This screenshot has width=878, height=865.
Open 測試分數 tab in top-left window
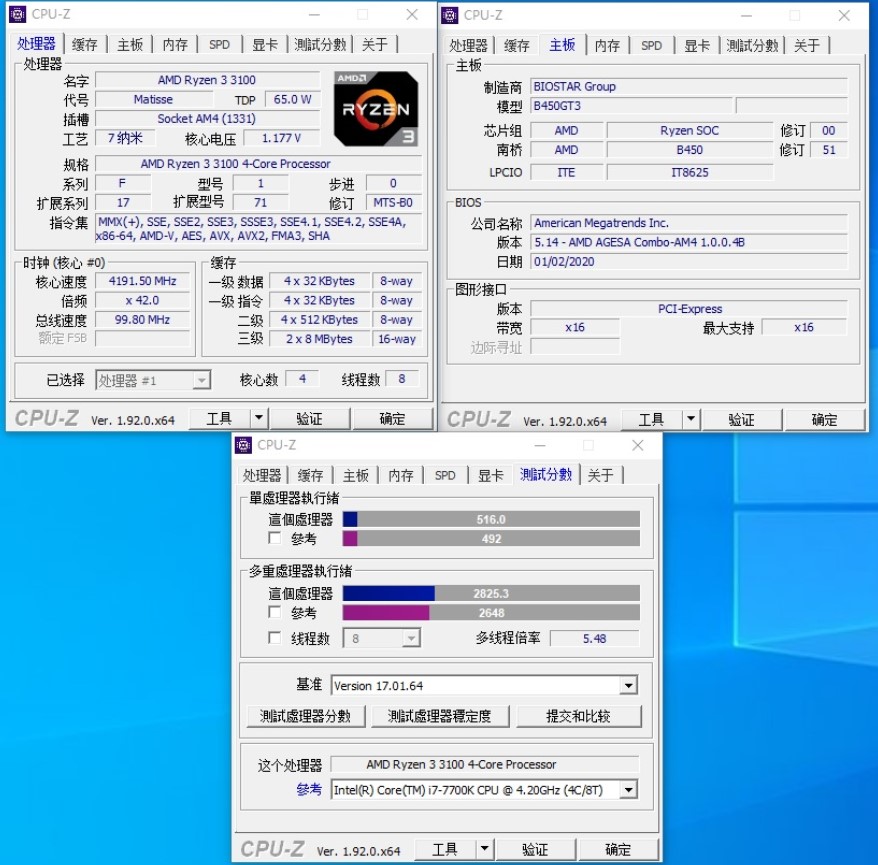point(320,44)
